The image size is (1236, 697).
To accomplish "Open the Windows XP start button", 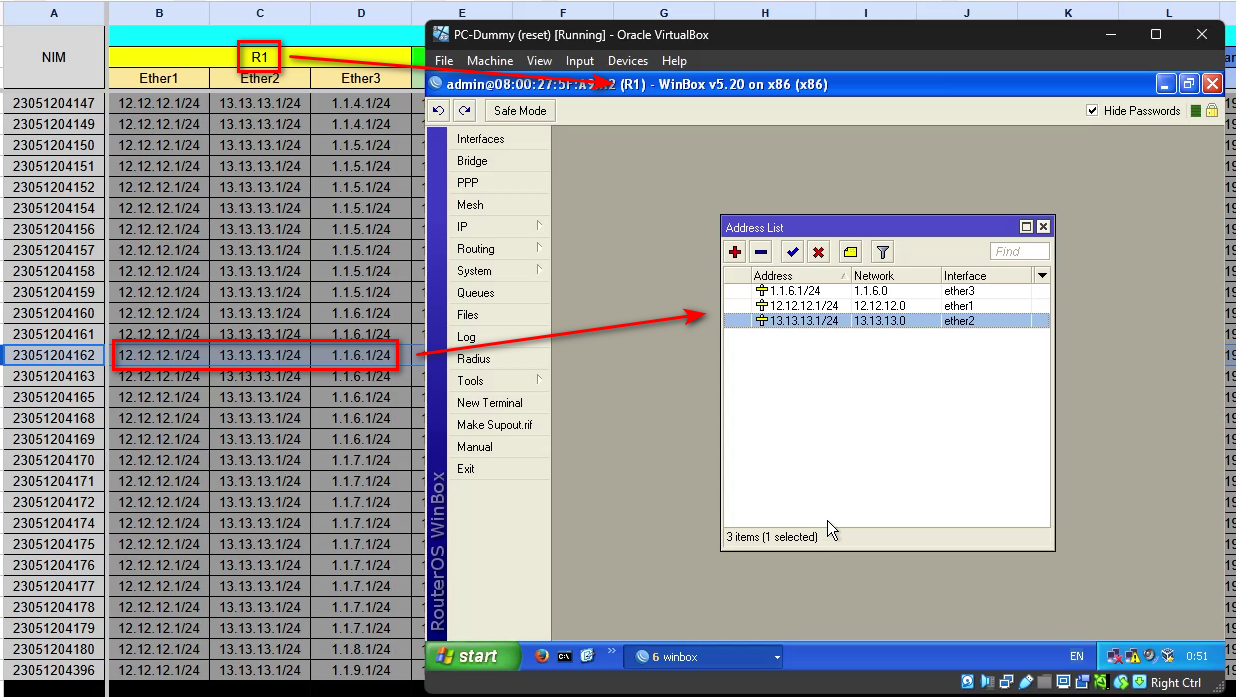I will click(473, 656).
